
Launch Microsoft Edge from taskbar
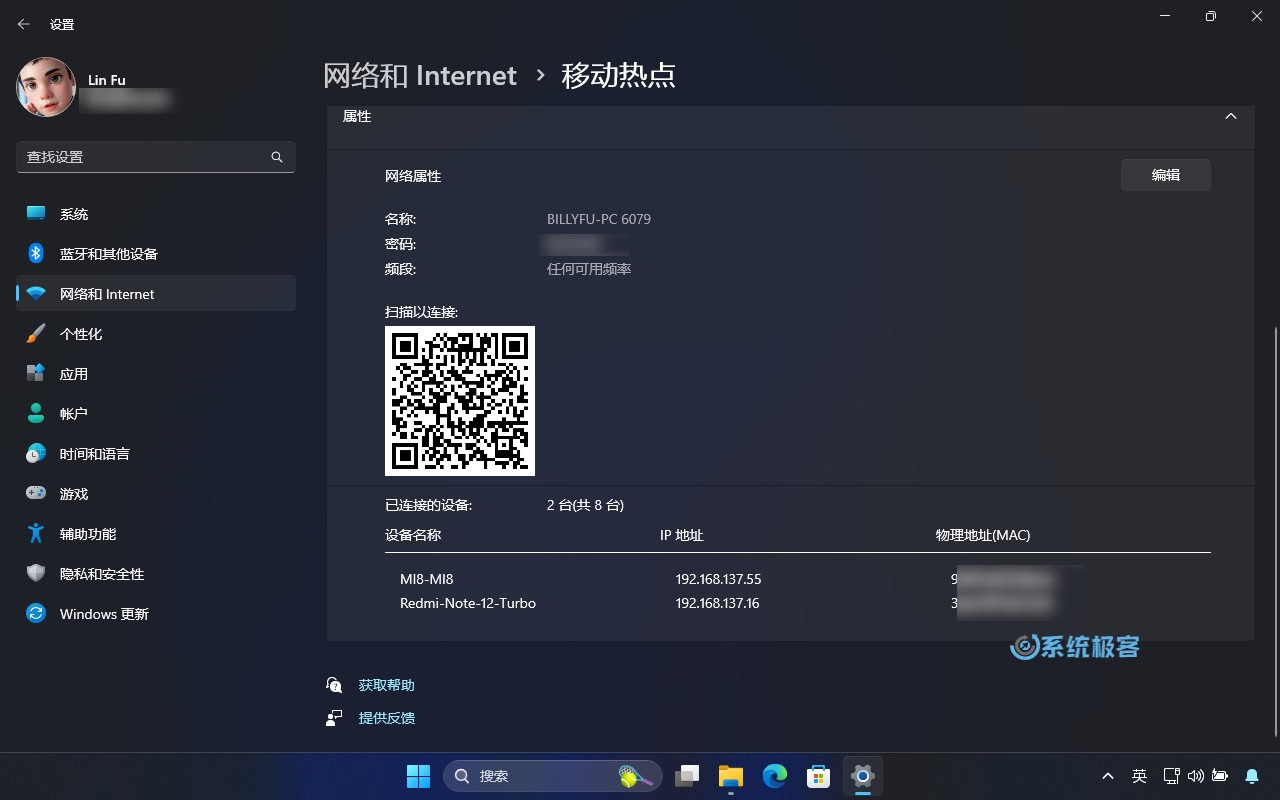775,776
